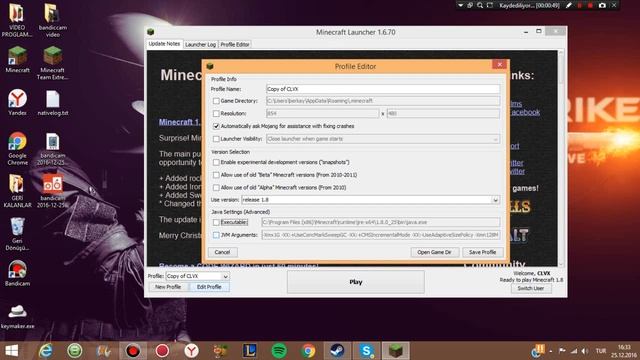Enable the Game Directory checkbox
The width and height of the screenshot is (640, 360).
216,101
